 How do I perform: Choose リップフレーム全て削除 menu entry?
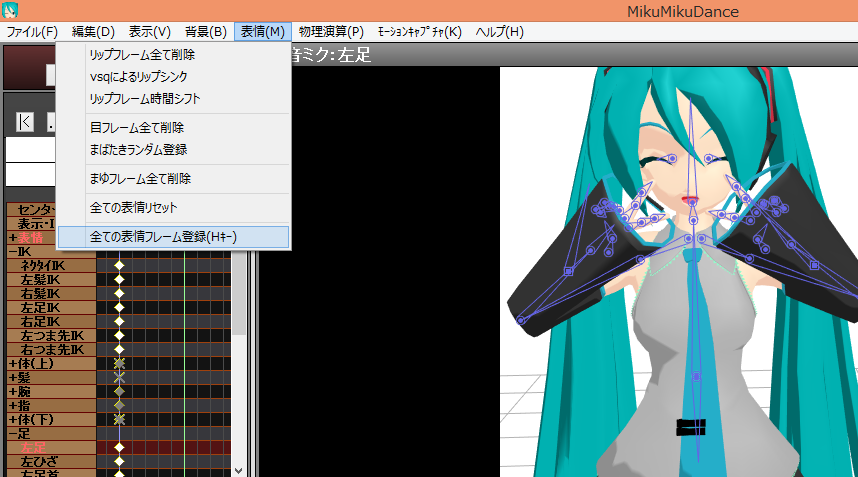tap(173, 55)
